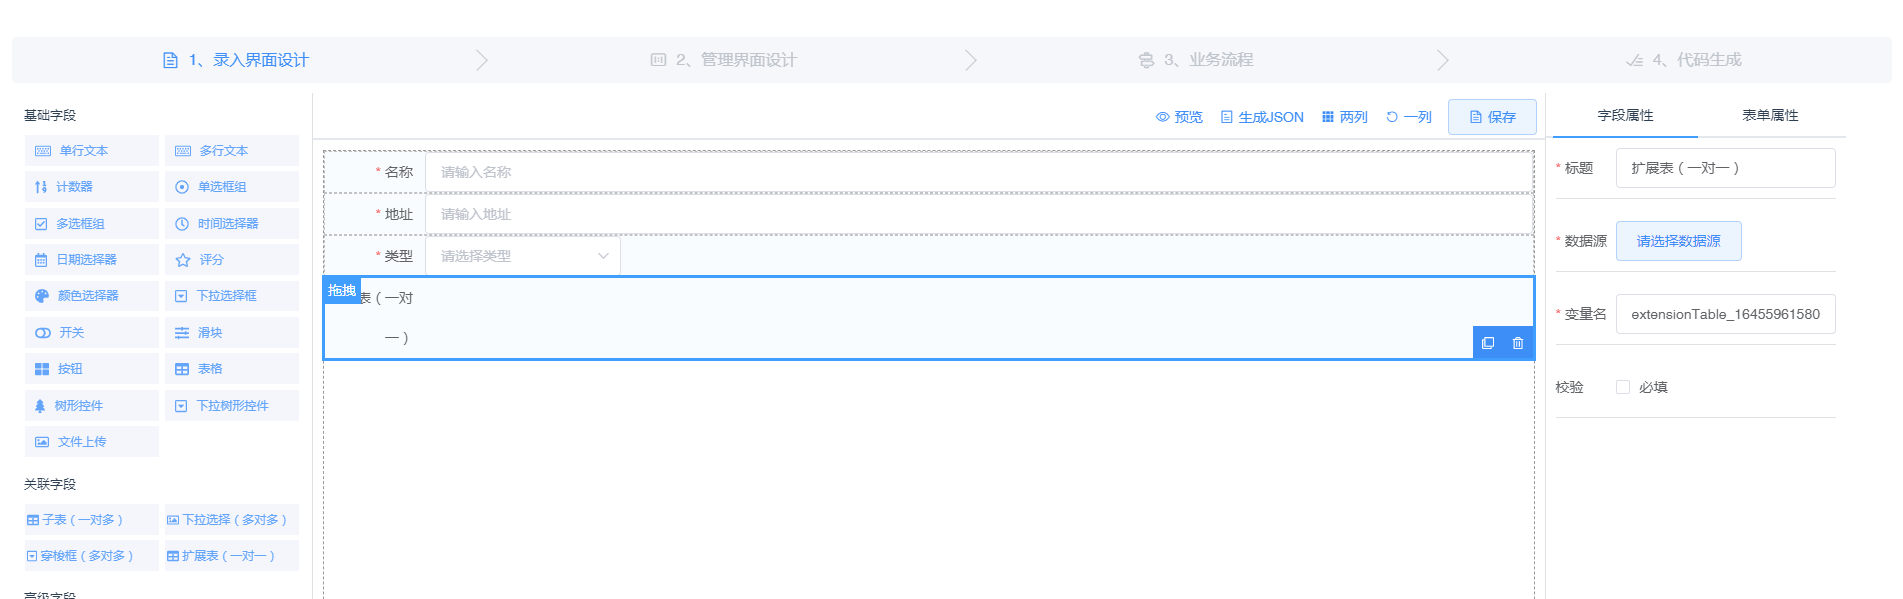This screenshot has height=599, width=1903.
Task: Pick the 颜色选择器 color picker component
Action: (x=92, y=296)
